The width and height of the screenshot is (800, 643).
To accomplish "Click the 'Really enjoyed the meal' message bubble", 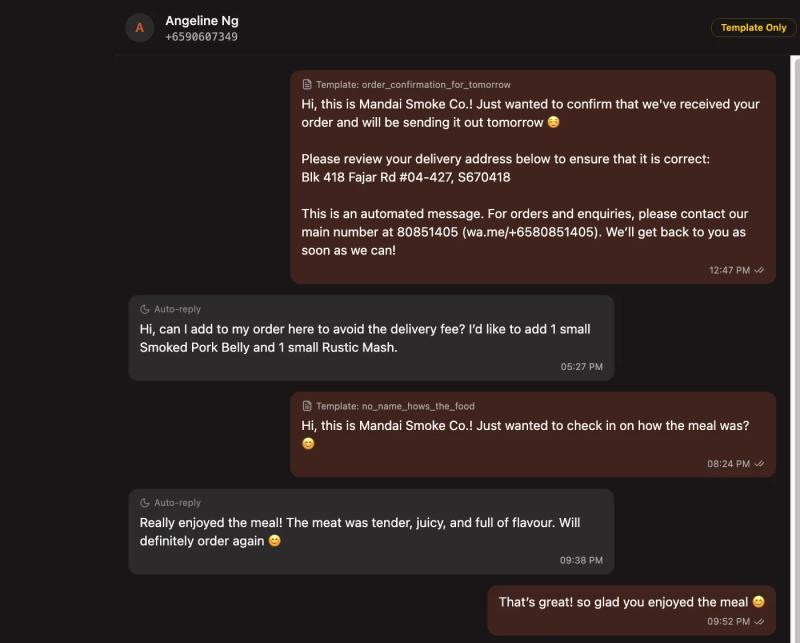I will [371, 532].
